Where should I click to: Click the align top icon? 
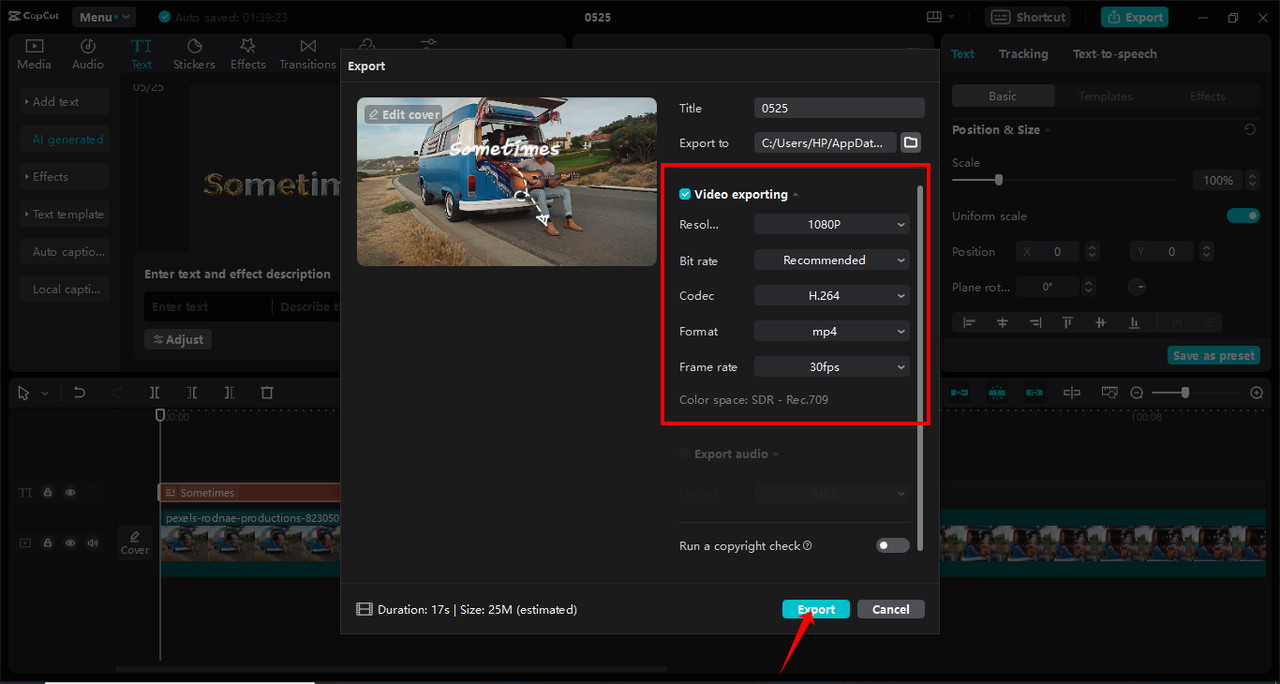1068,322
